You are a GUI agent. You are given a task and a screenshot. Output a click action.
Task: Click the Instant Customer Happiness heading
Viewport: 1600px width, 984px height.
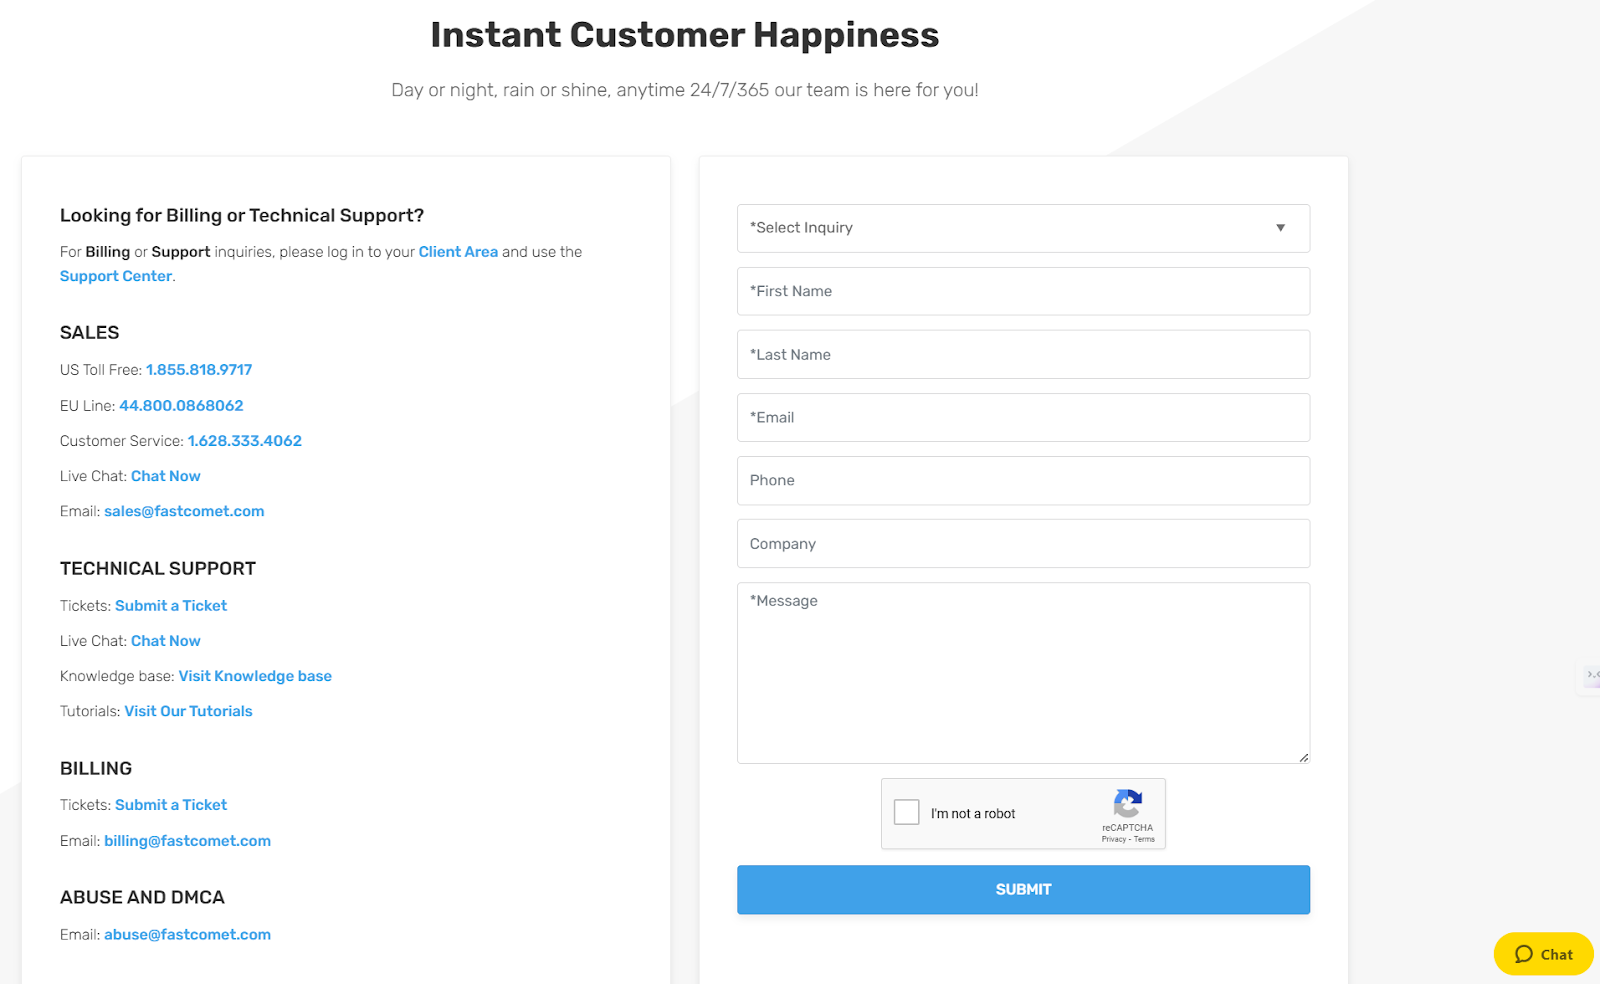[x=685, y=35]
